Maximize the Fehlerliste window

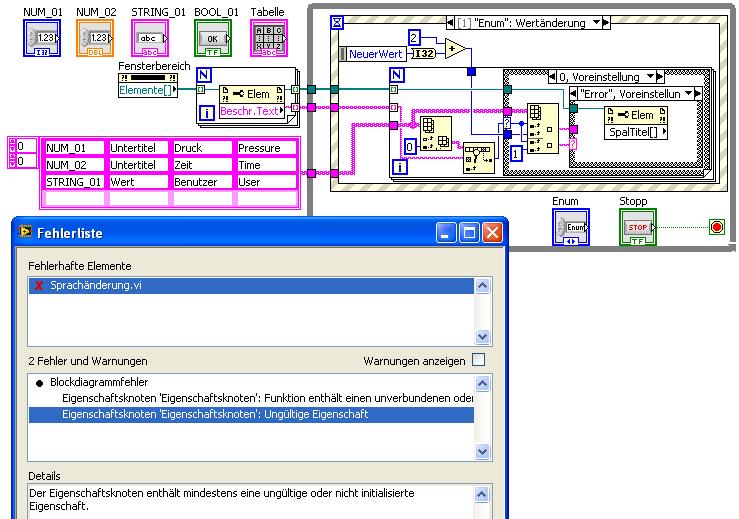tap(469, 232)
